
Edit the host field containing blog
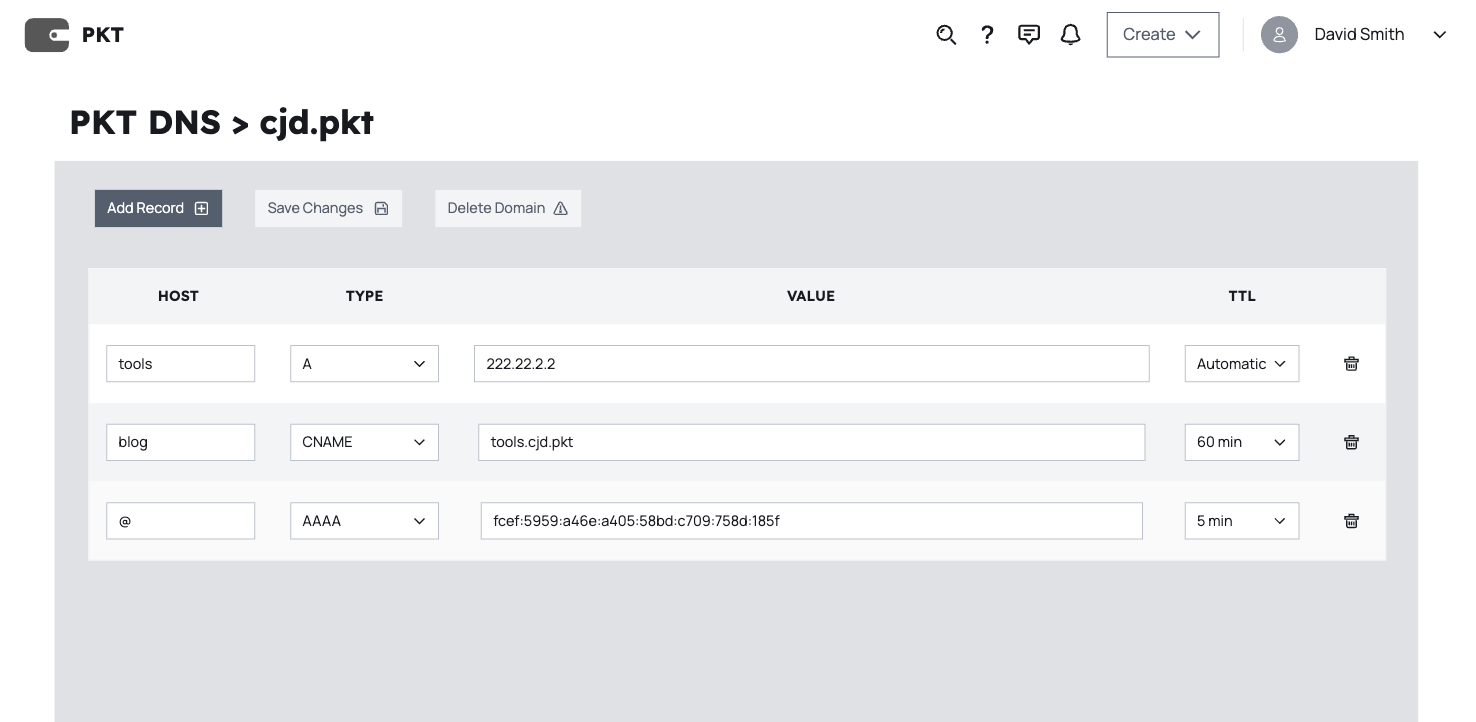[x=180, y=442]
